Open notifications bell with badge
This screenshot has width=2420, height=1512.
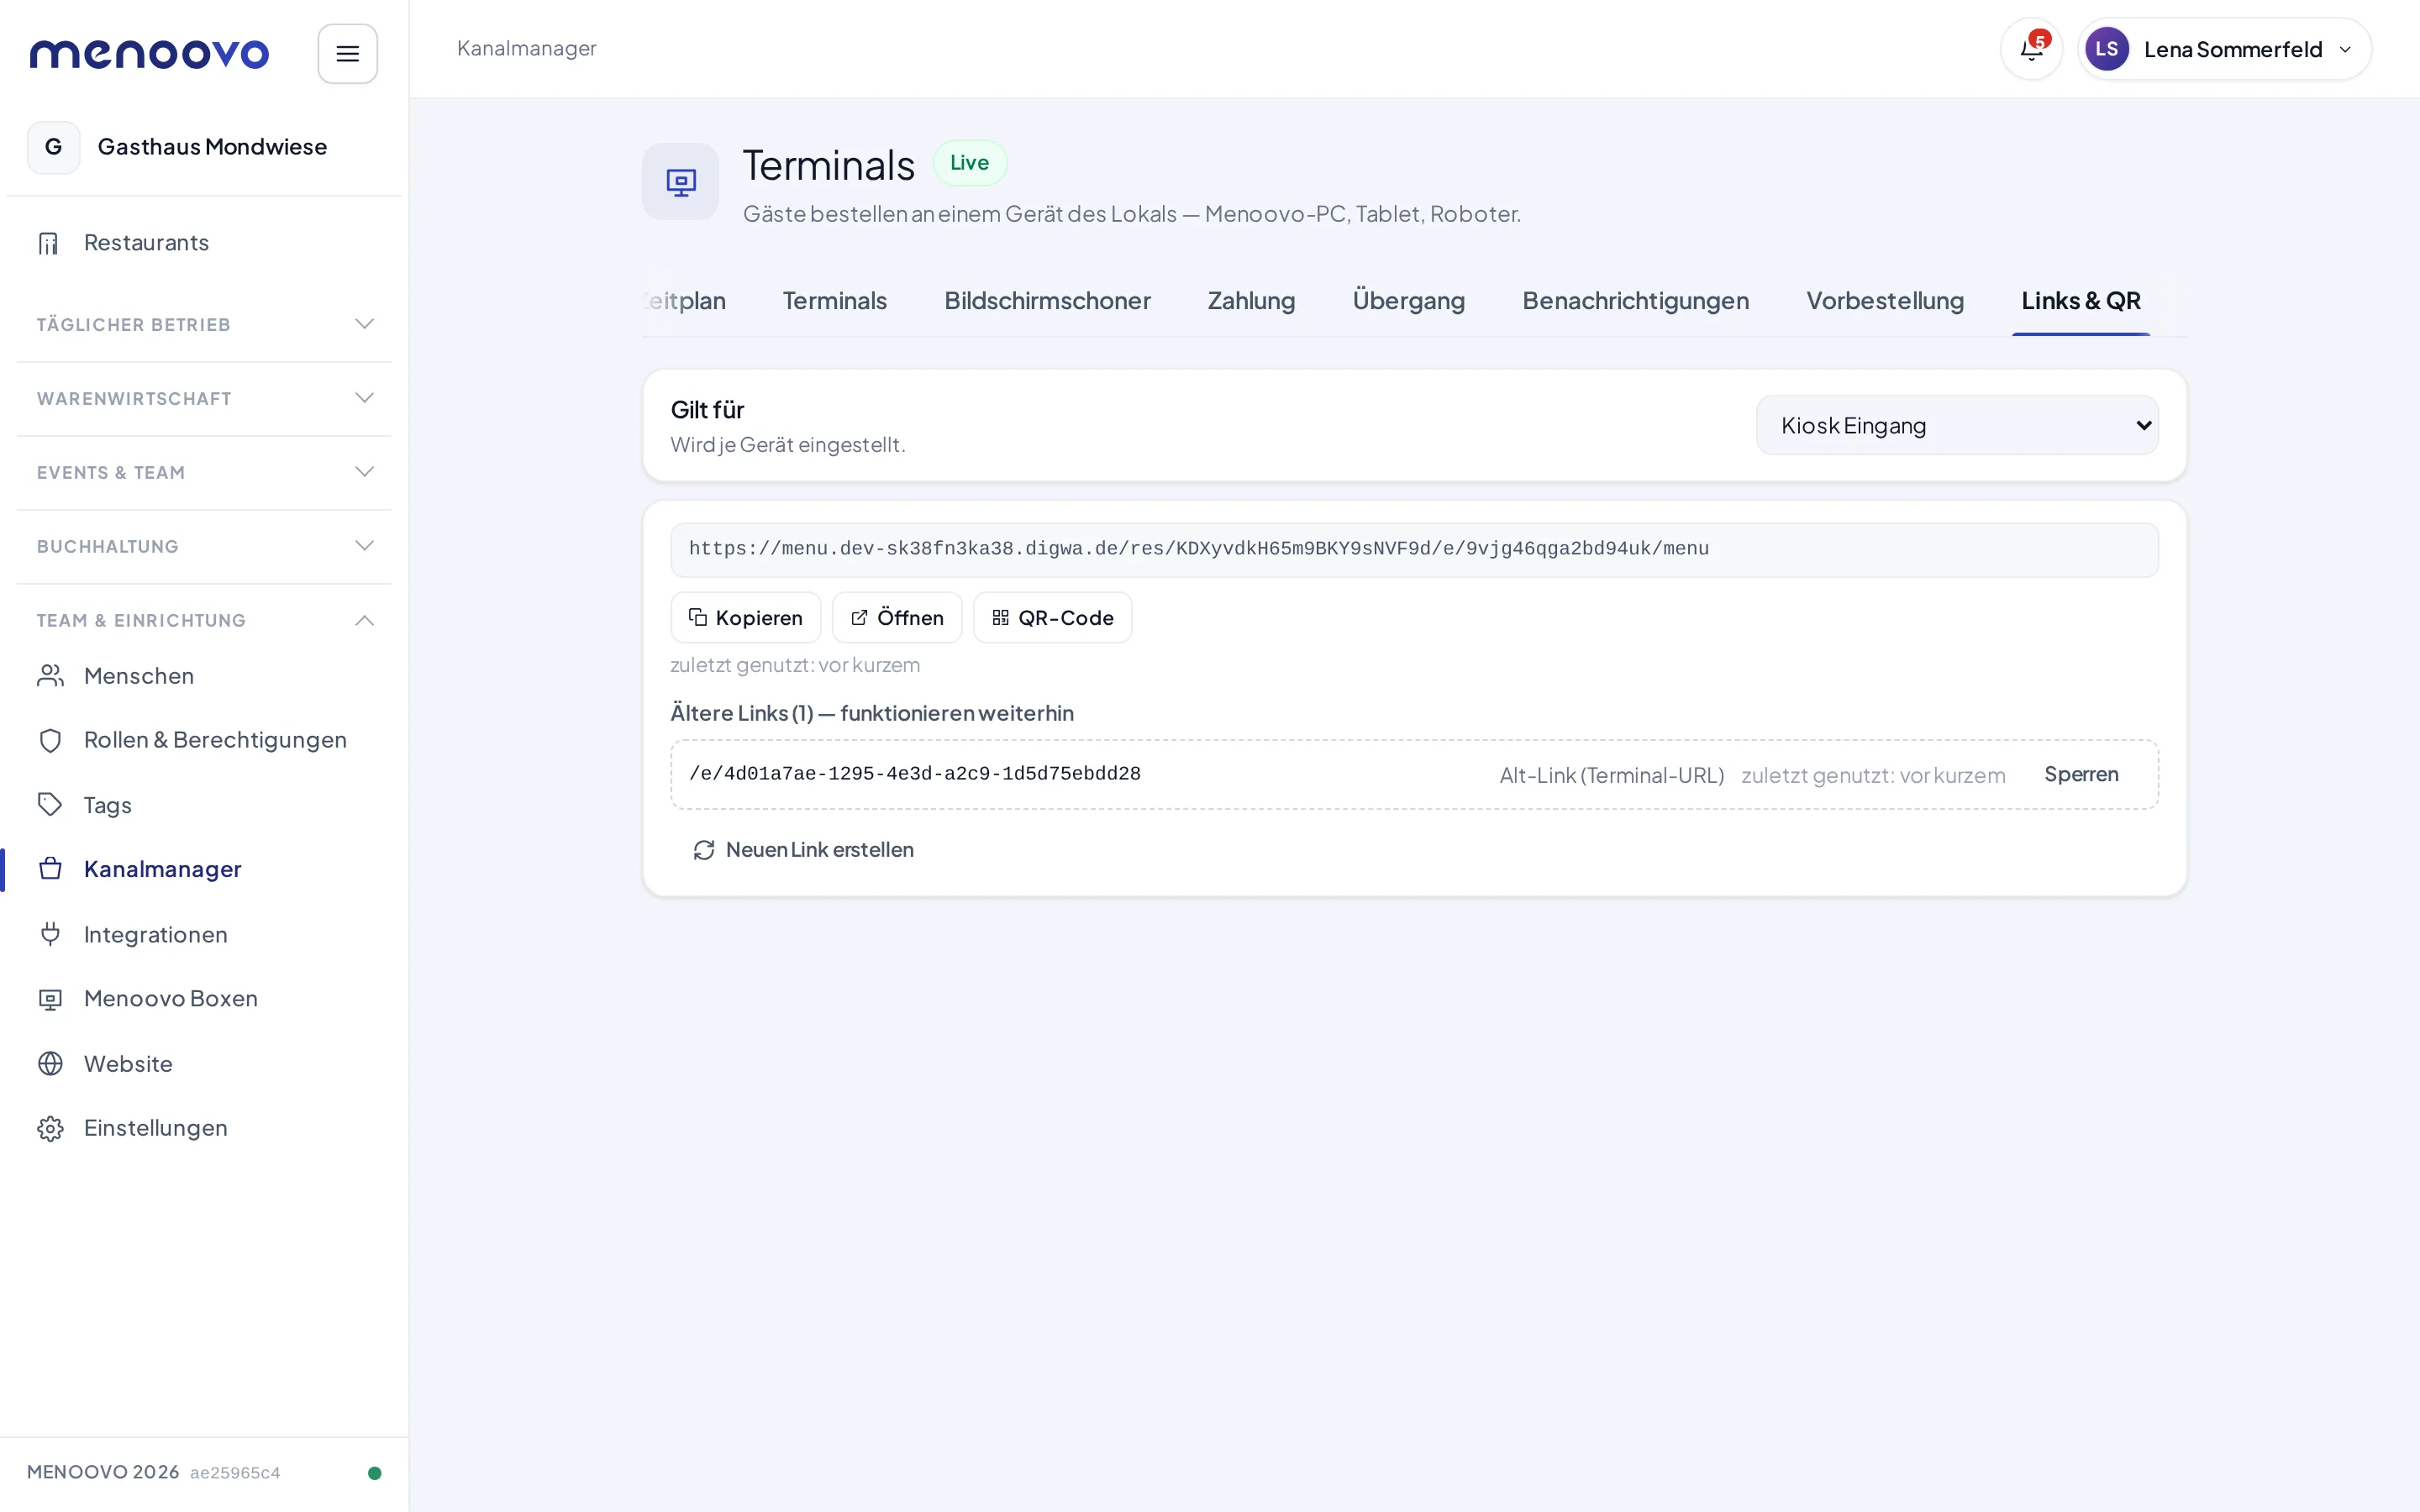click(x=2031, y=49)
